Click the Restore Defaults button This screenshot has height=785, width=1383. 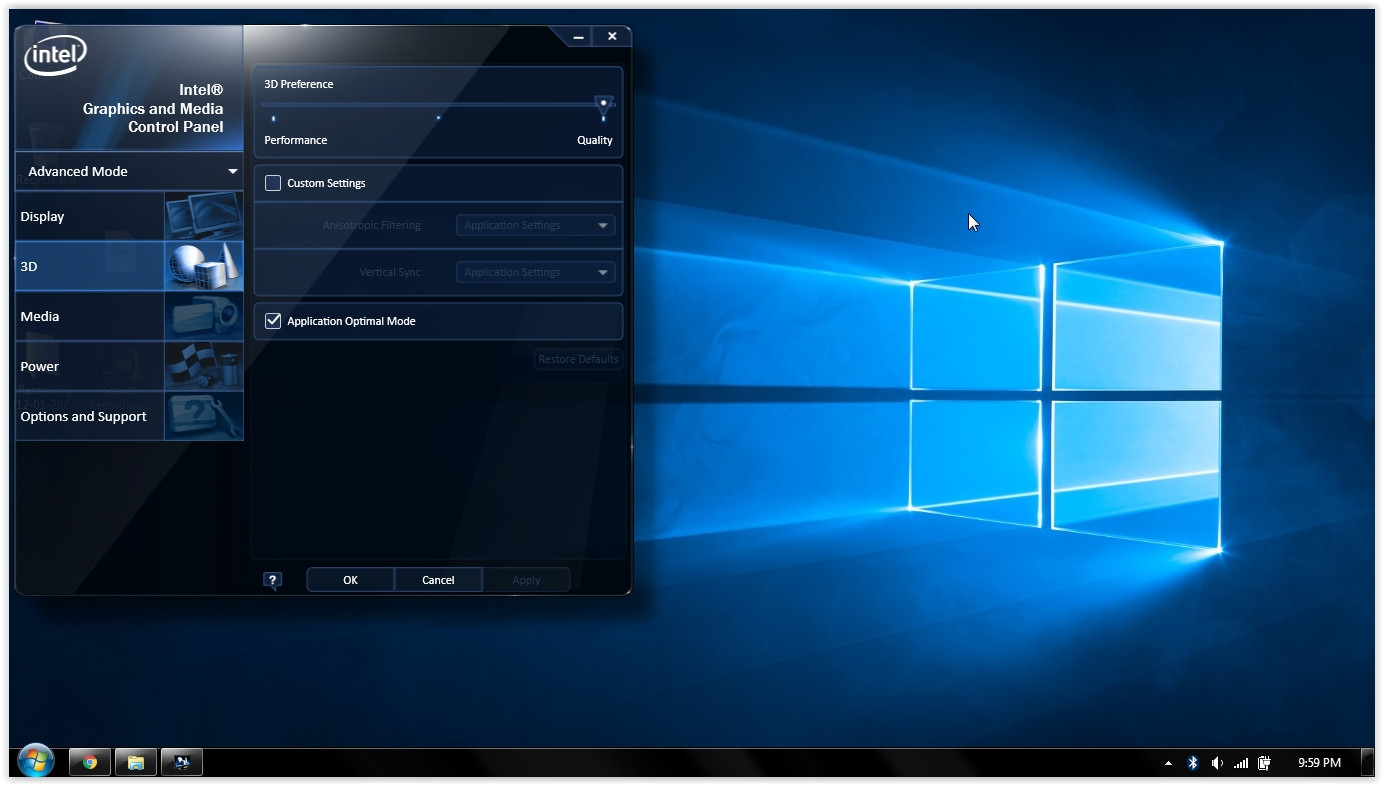[578, 359]
